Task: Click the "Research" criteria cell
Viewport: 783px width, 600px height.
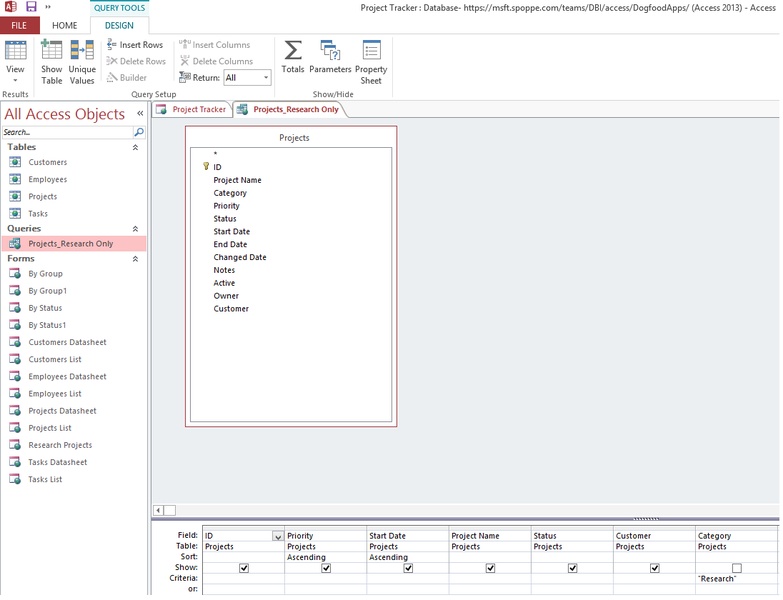Action: coord(737,579)
